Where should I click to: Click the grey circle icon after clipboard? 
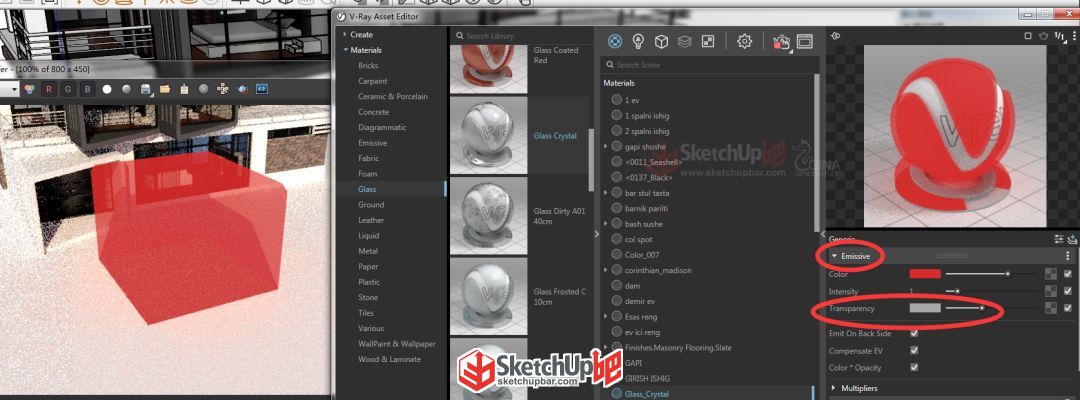click(204, 89)
